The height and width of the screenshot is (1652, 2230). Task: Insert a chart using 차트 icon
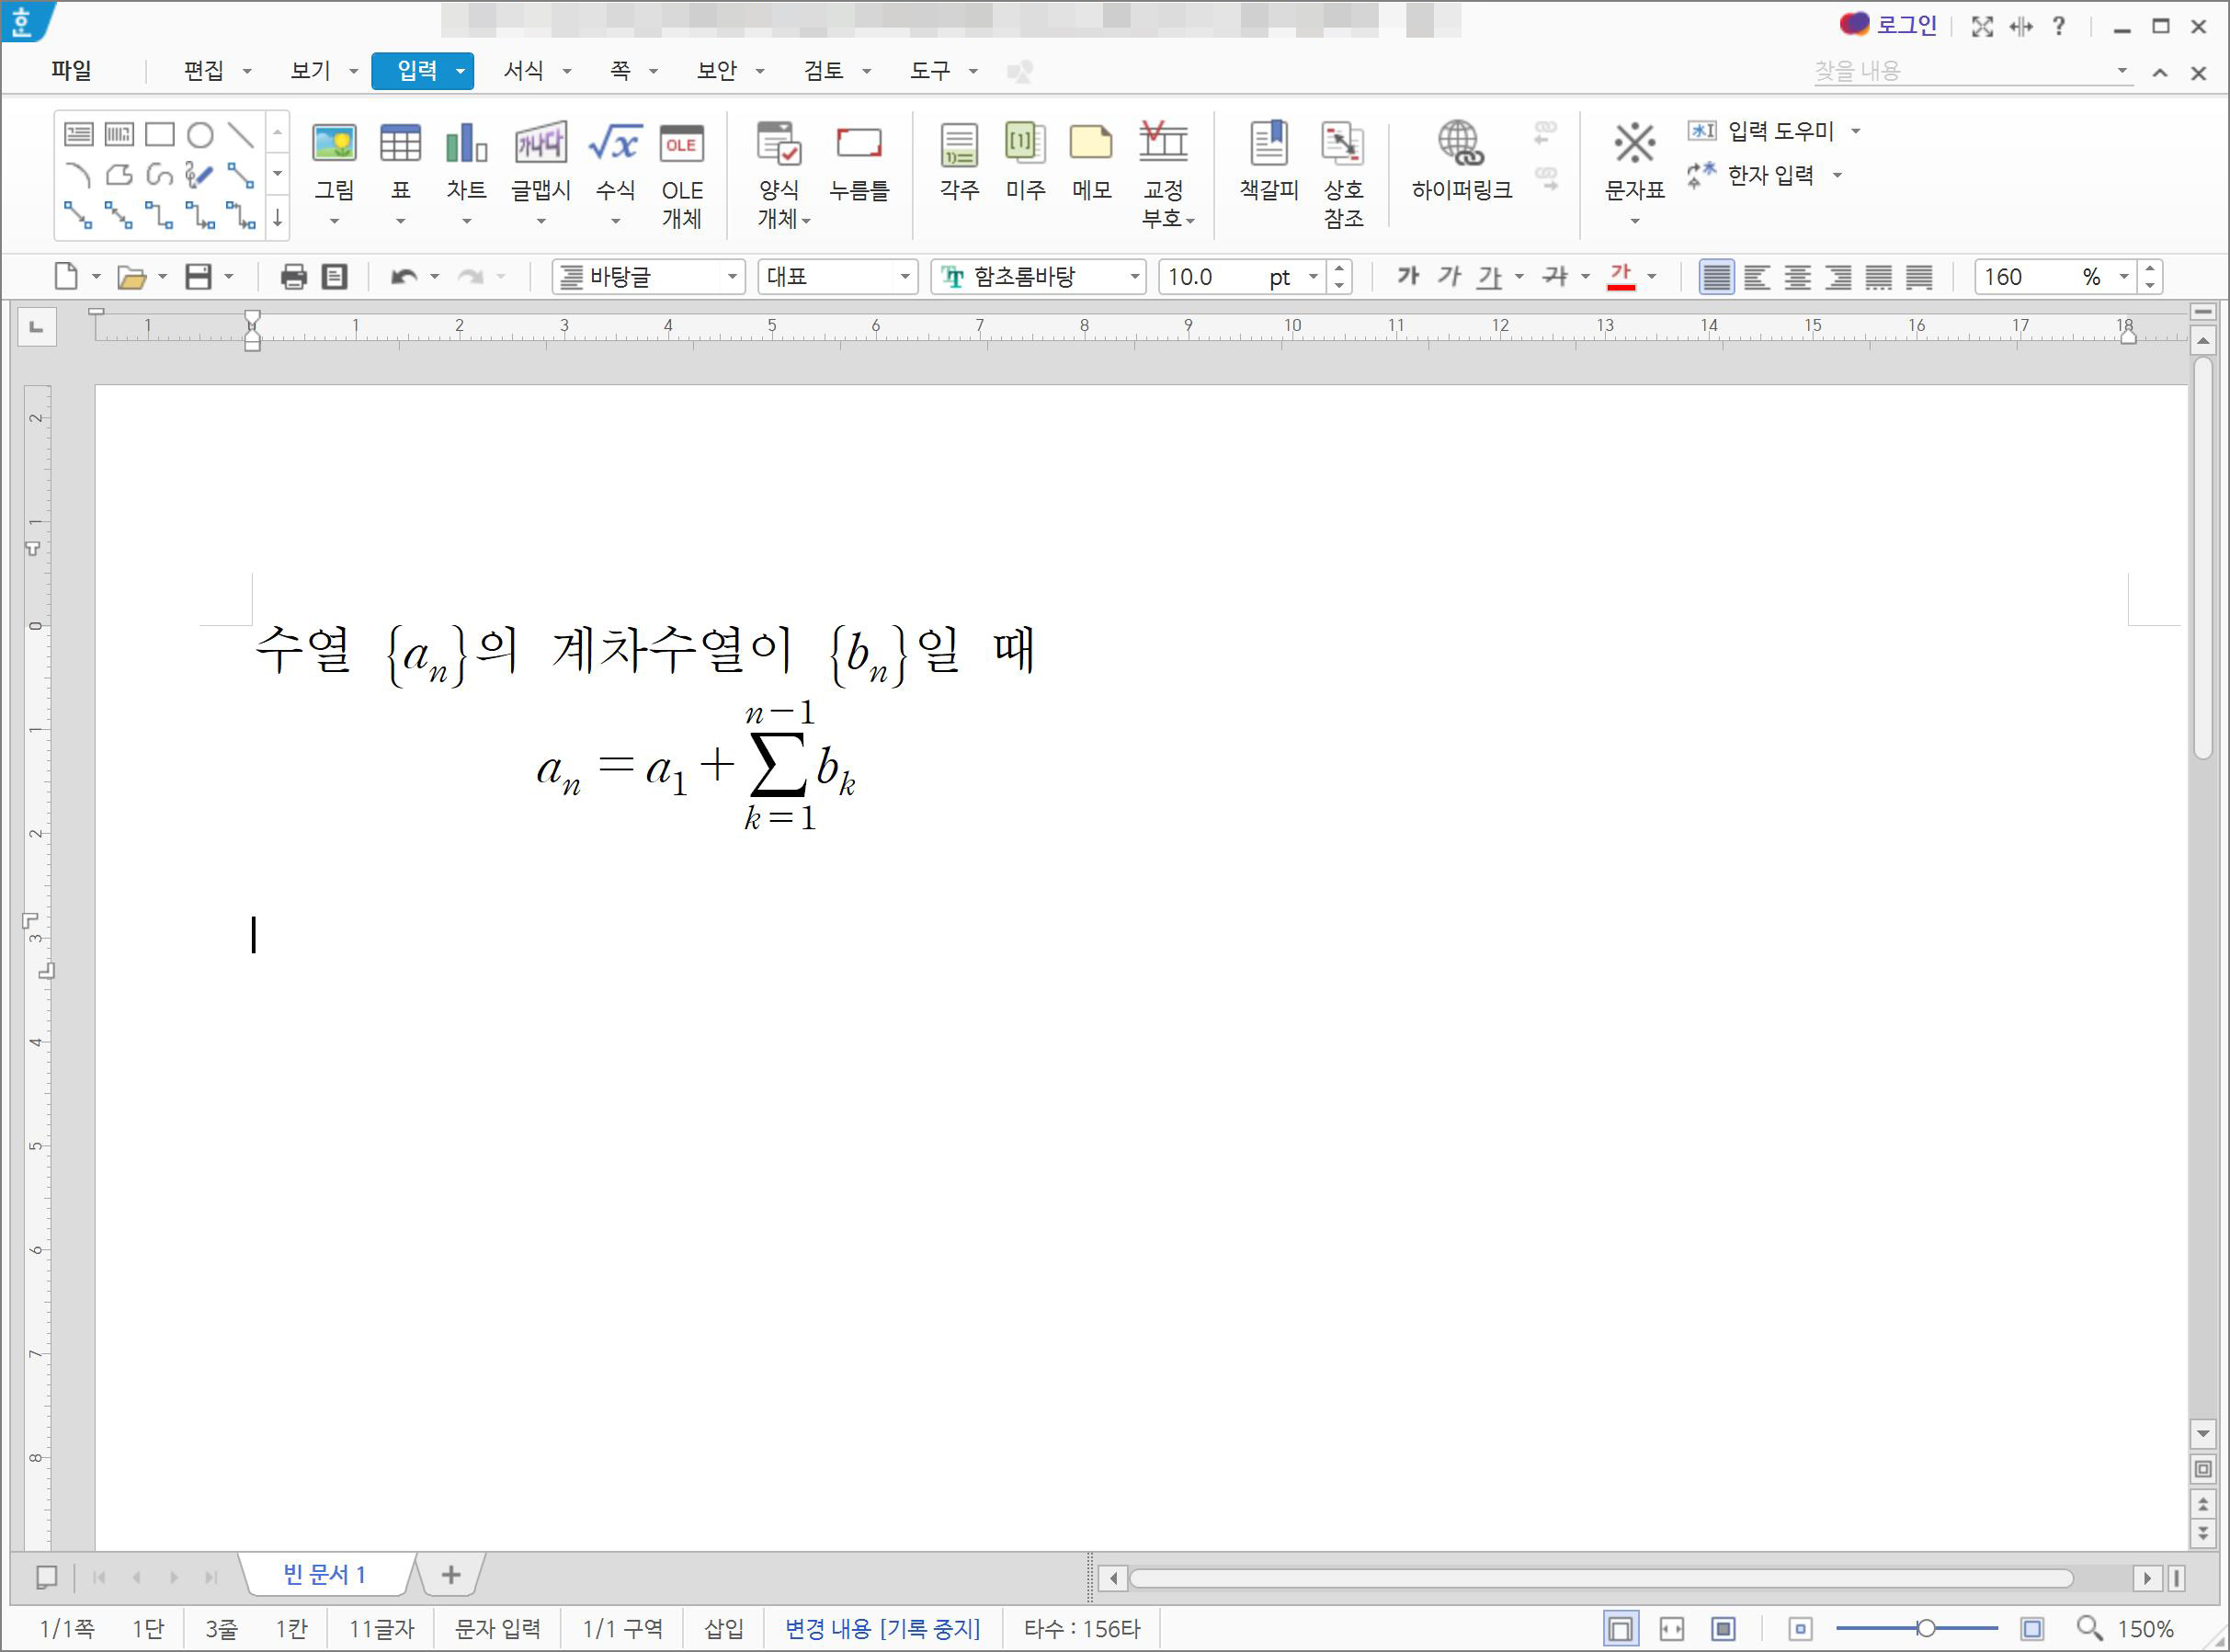[466, 145]
